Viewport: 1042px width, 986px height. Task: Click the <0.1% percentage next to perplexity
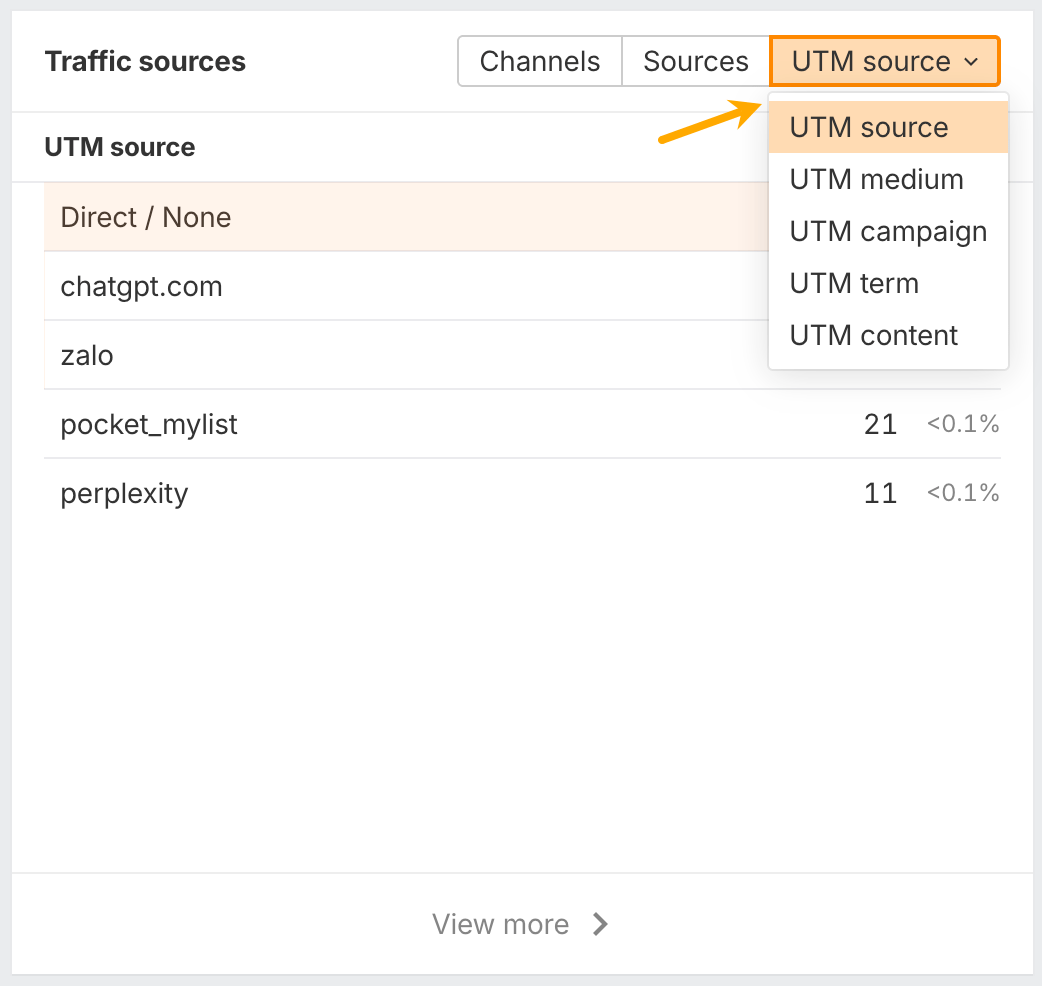click(x=962, y=493)
